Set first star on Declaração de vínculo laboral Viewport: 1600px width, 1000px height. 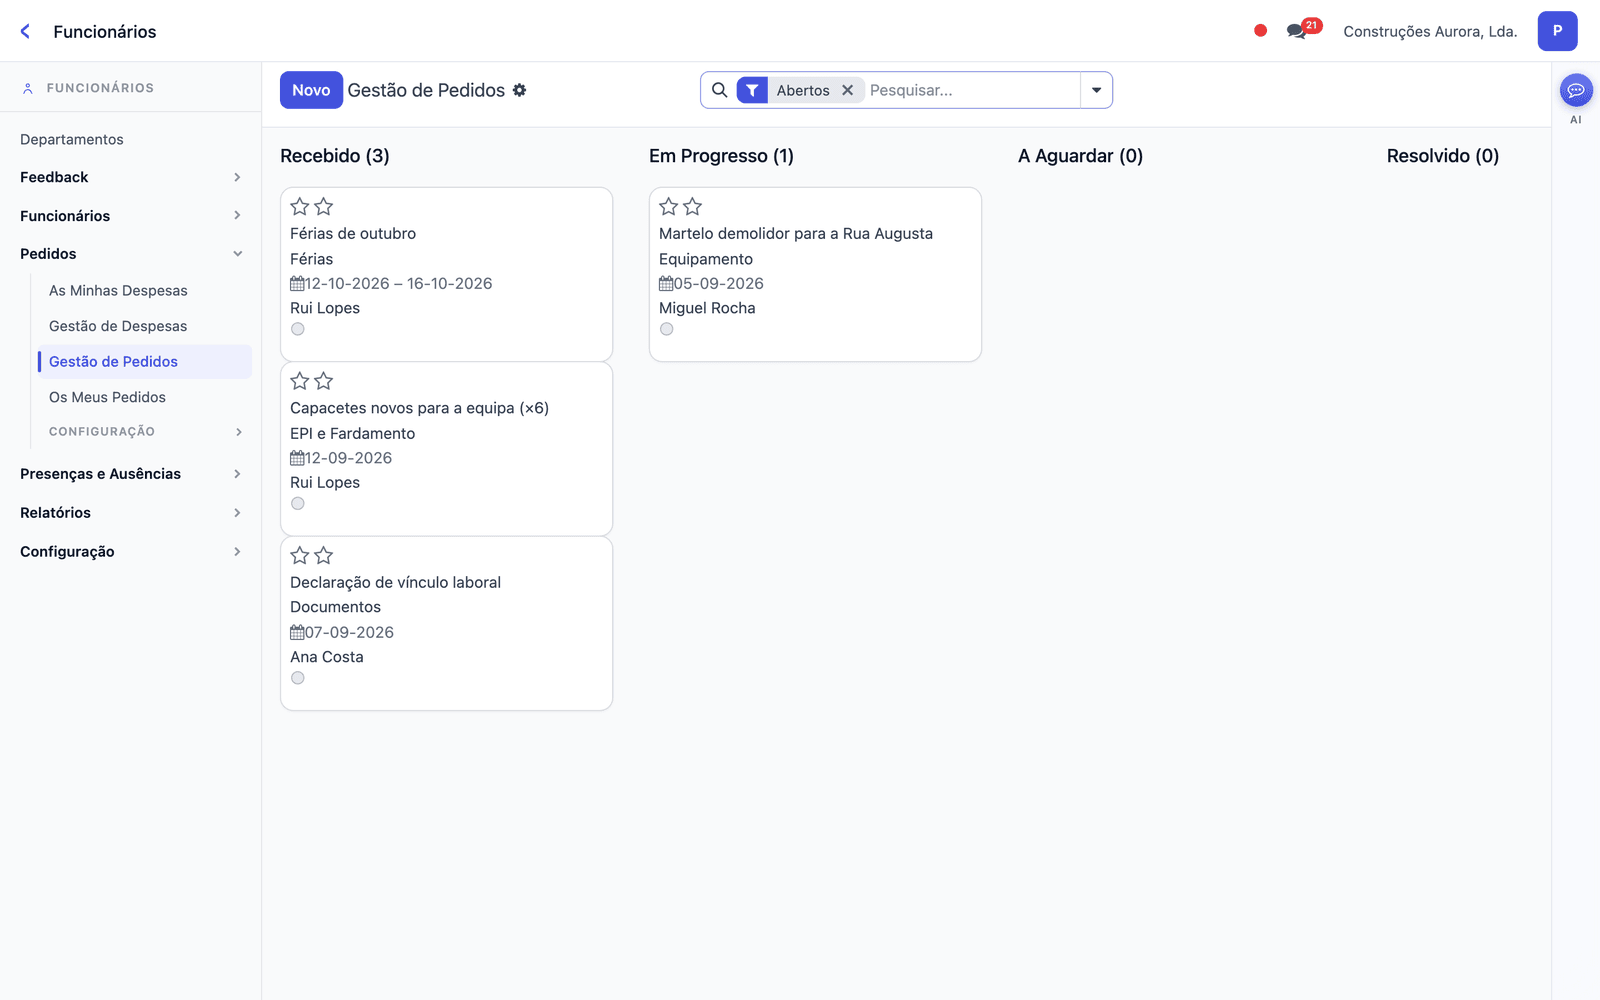(x=300, y=556)
